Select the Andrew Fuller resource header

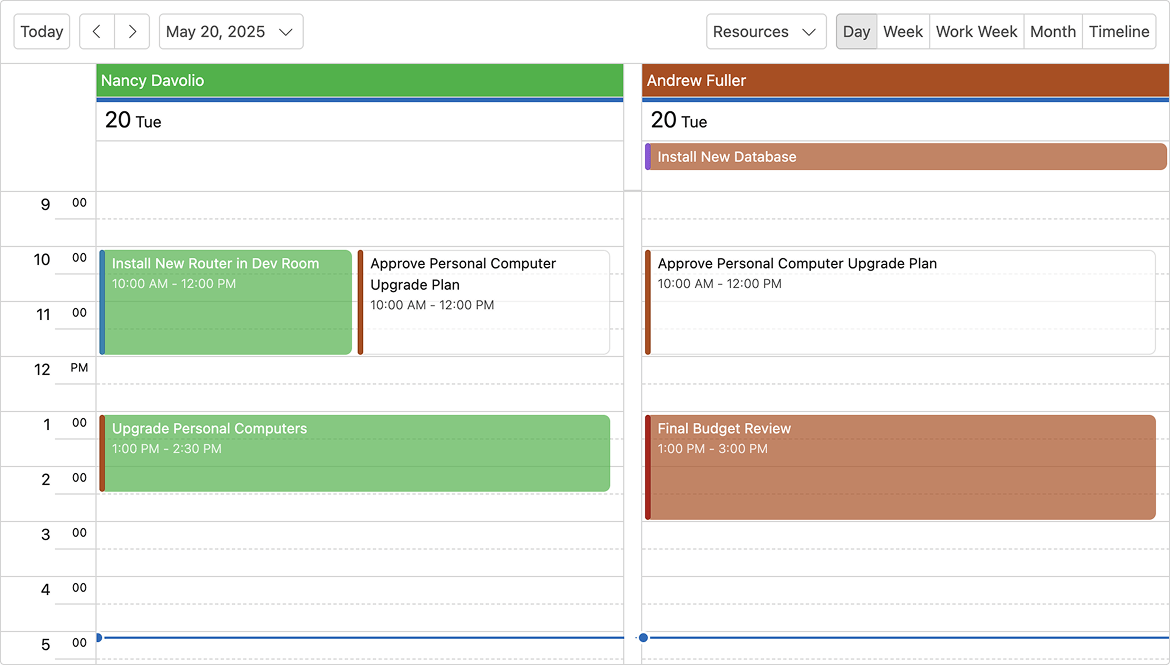click(904, 80)
